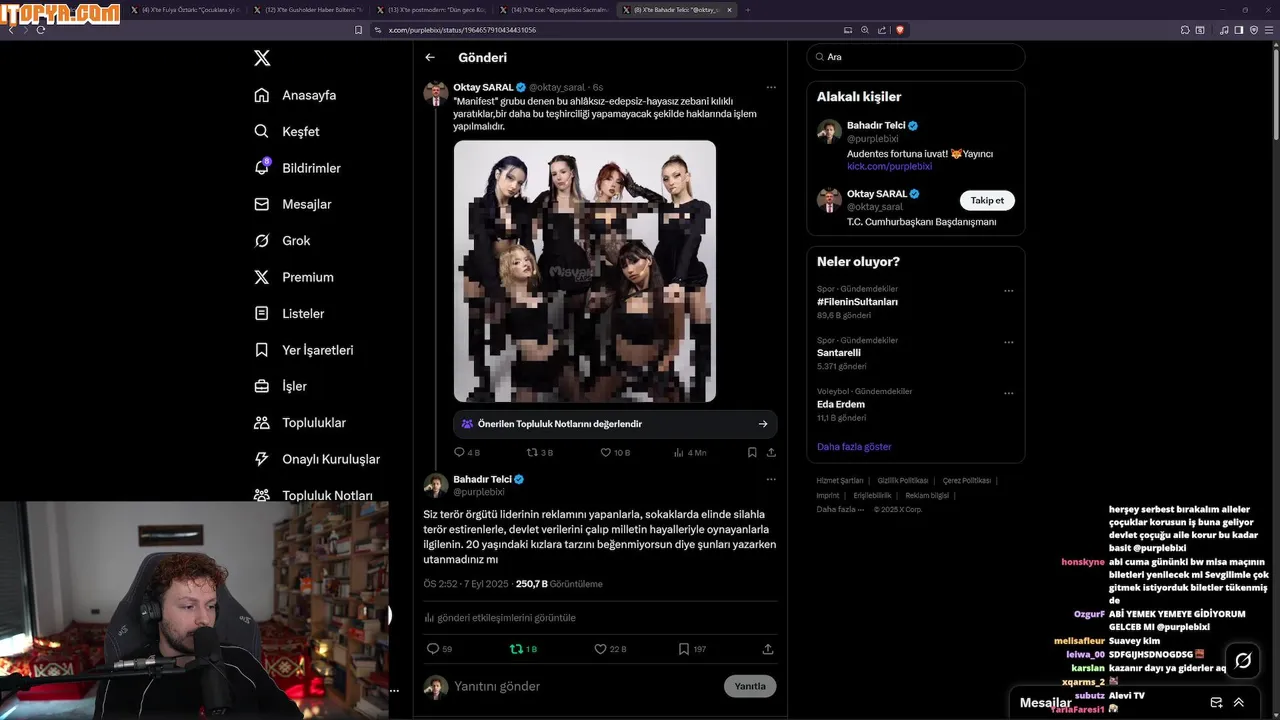
Task: Open Topluluk Notları in sidebar
Action: [x=313, y=495]
